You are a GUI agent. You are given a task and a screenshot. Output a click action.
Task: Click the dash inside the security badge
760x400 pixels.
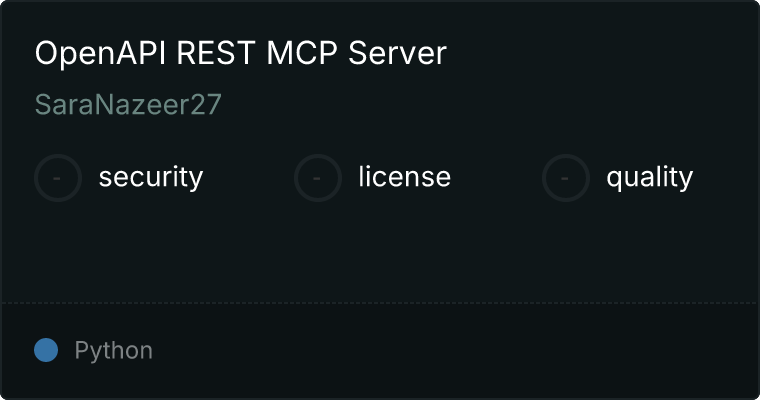pyautogui.click(x=57, y=178)
